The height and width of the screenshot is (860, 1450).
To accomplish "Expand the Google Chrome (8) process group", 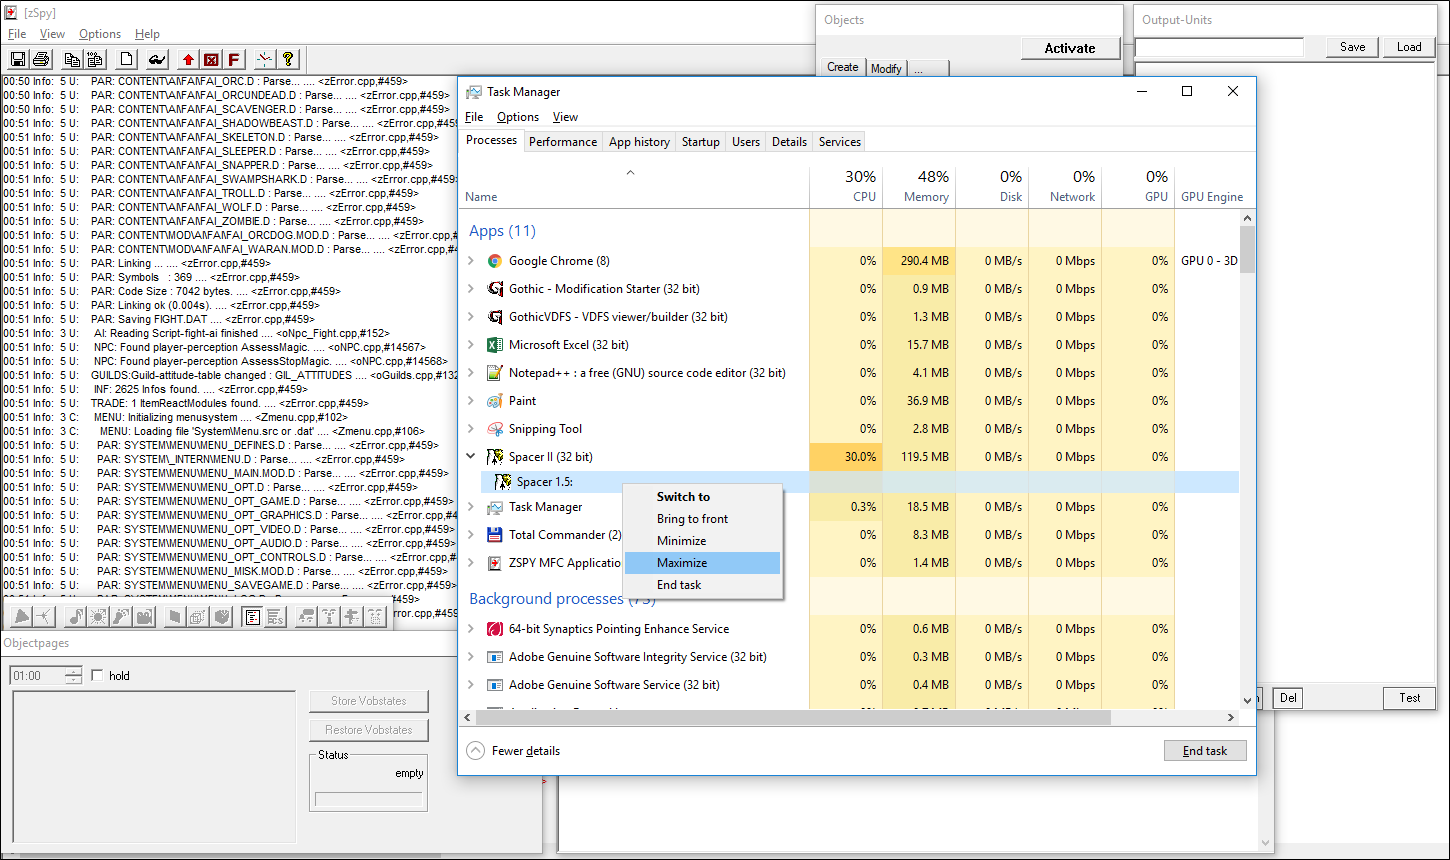I will click(x=471, y=261).
